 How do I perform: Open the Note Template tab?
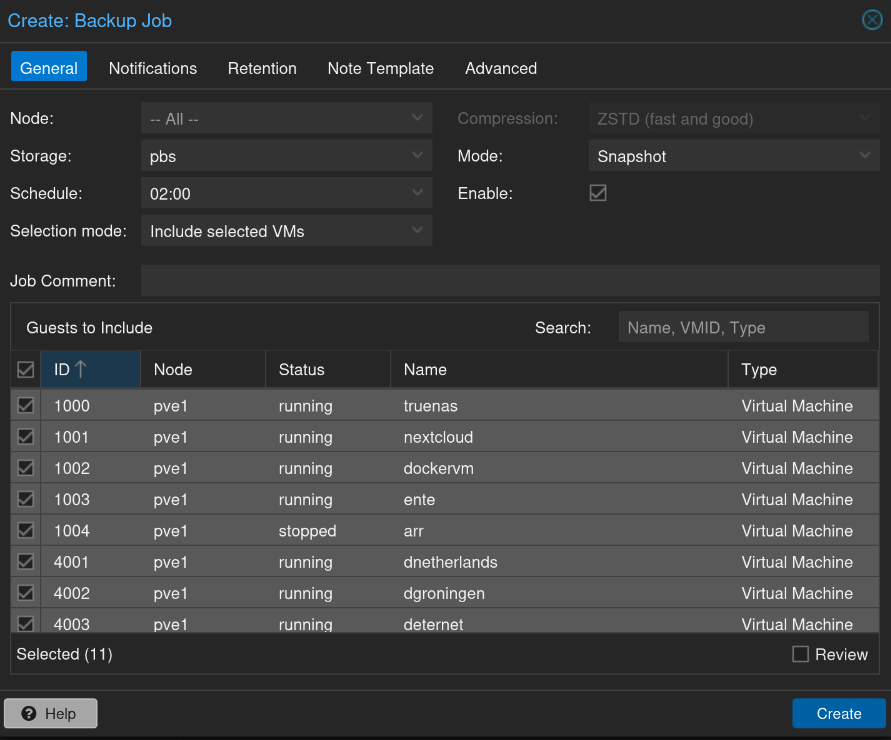[x=381, y=68]
